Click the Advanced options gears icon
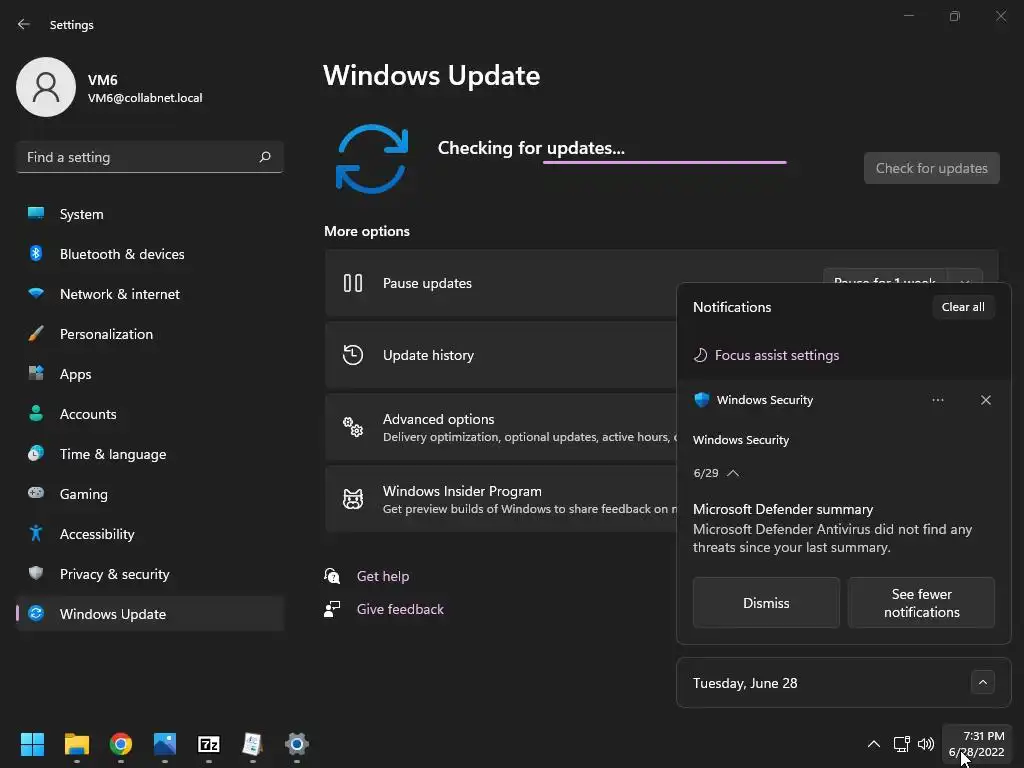 tap(353, 426)
